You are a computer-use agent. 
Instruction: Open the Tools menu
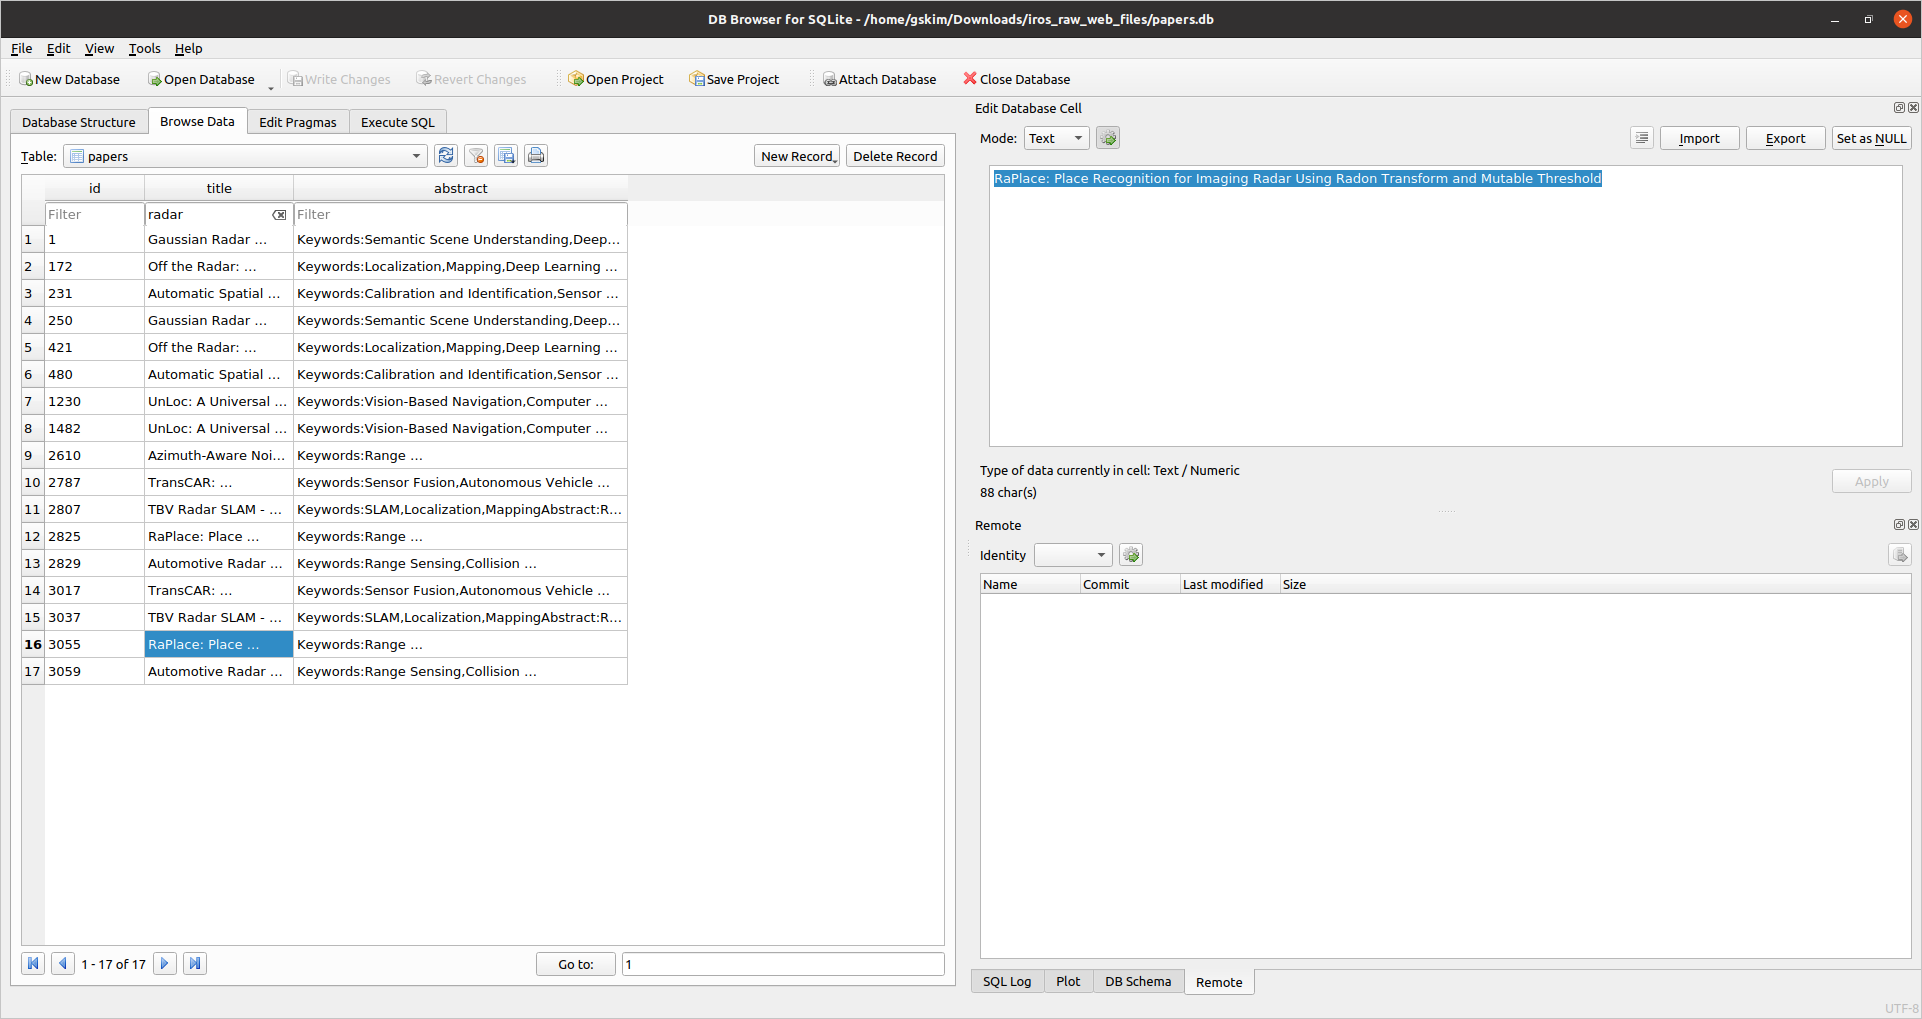(144, 48)
